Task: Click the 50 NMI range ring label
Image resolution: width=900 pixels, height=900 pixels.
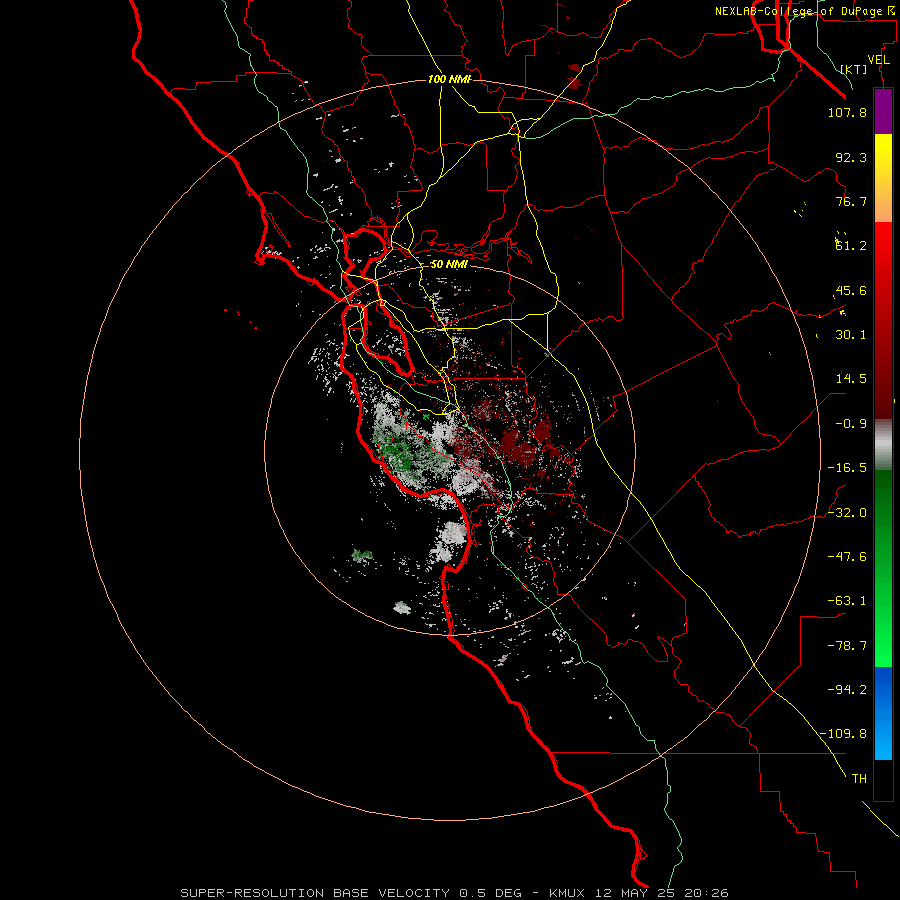Action: pos(449,265)
